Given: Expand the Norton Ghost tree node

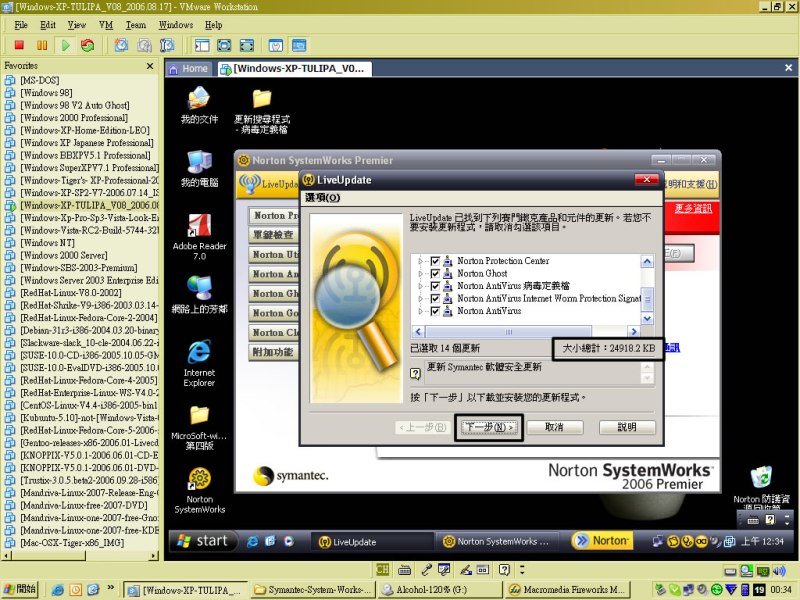Looking at the screenshot, I should tap(421, 273).
